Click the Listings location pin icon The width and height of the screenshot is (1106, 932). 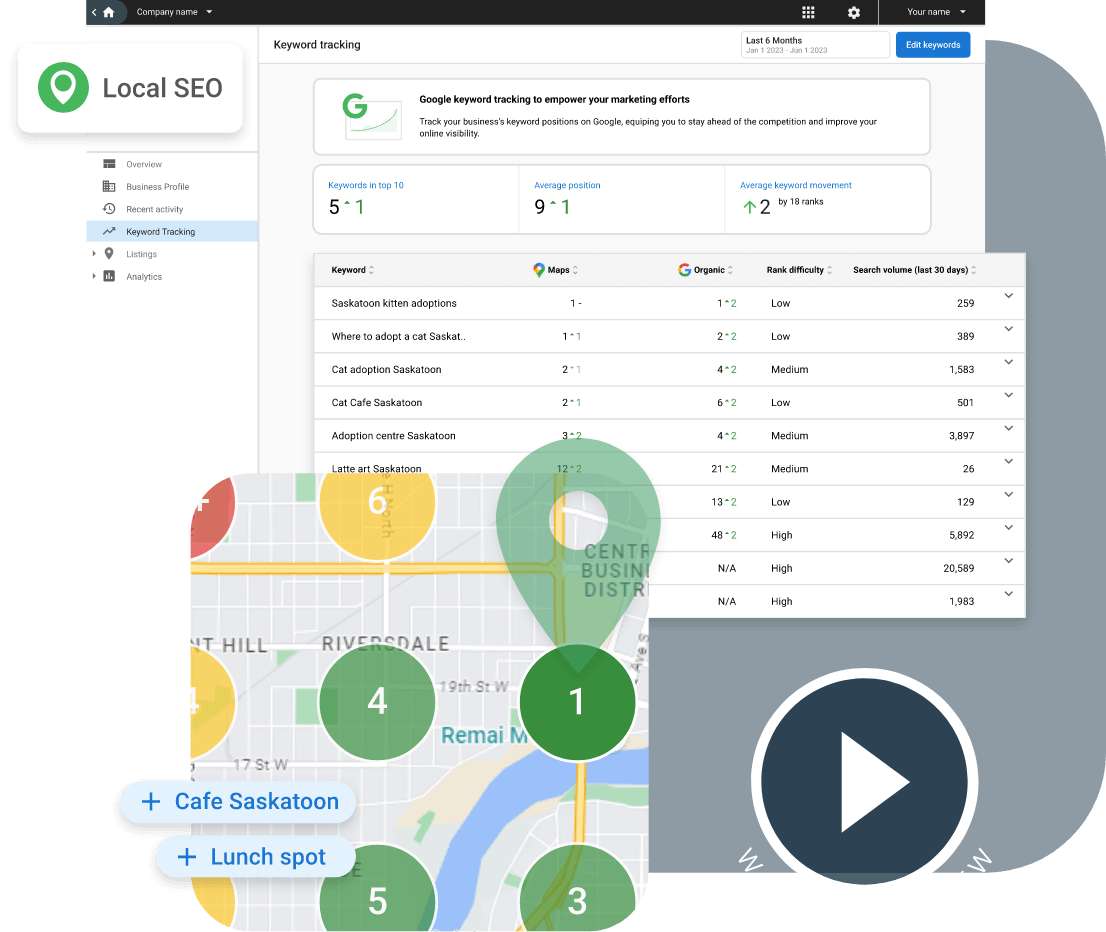tap(109, 254)
